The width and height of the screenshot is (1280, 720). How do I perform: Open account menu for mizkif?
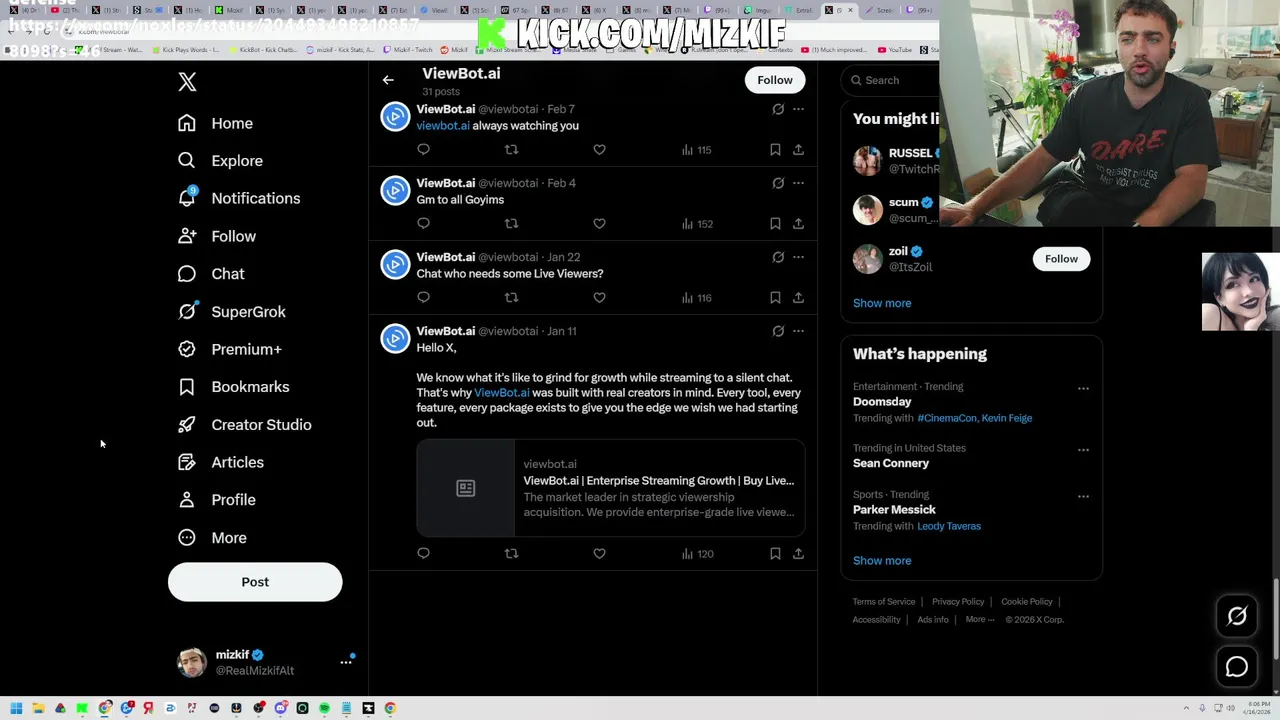pyautogui.click(x=346, y=662)
